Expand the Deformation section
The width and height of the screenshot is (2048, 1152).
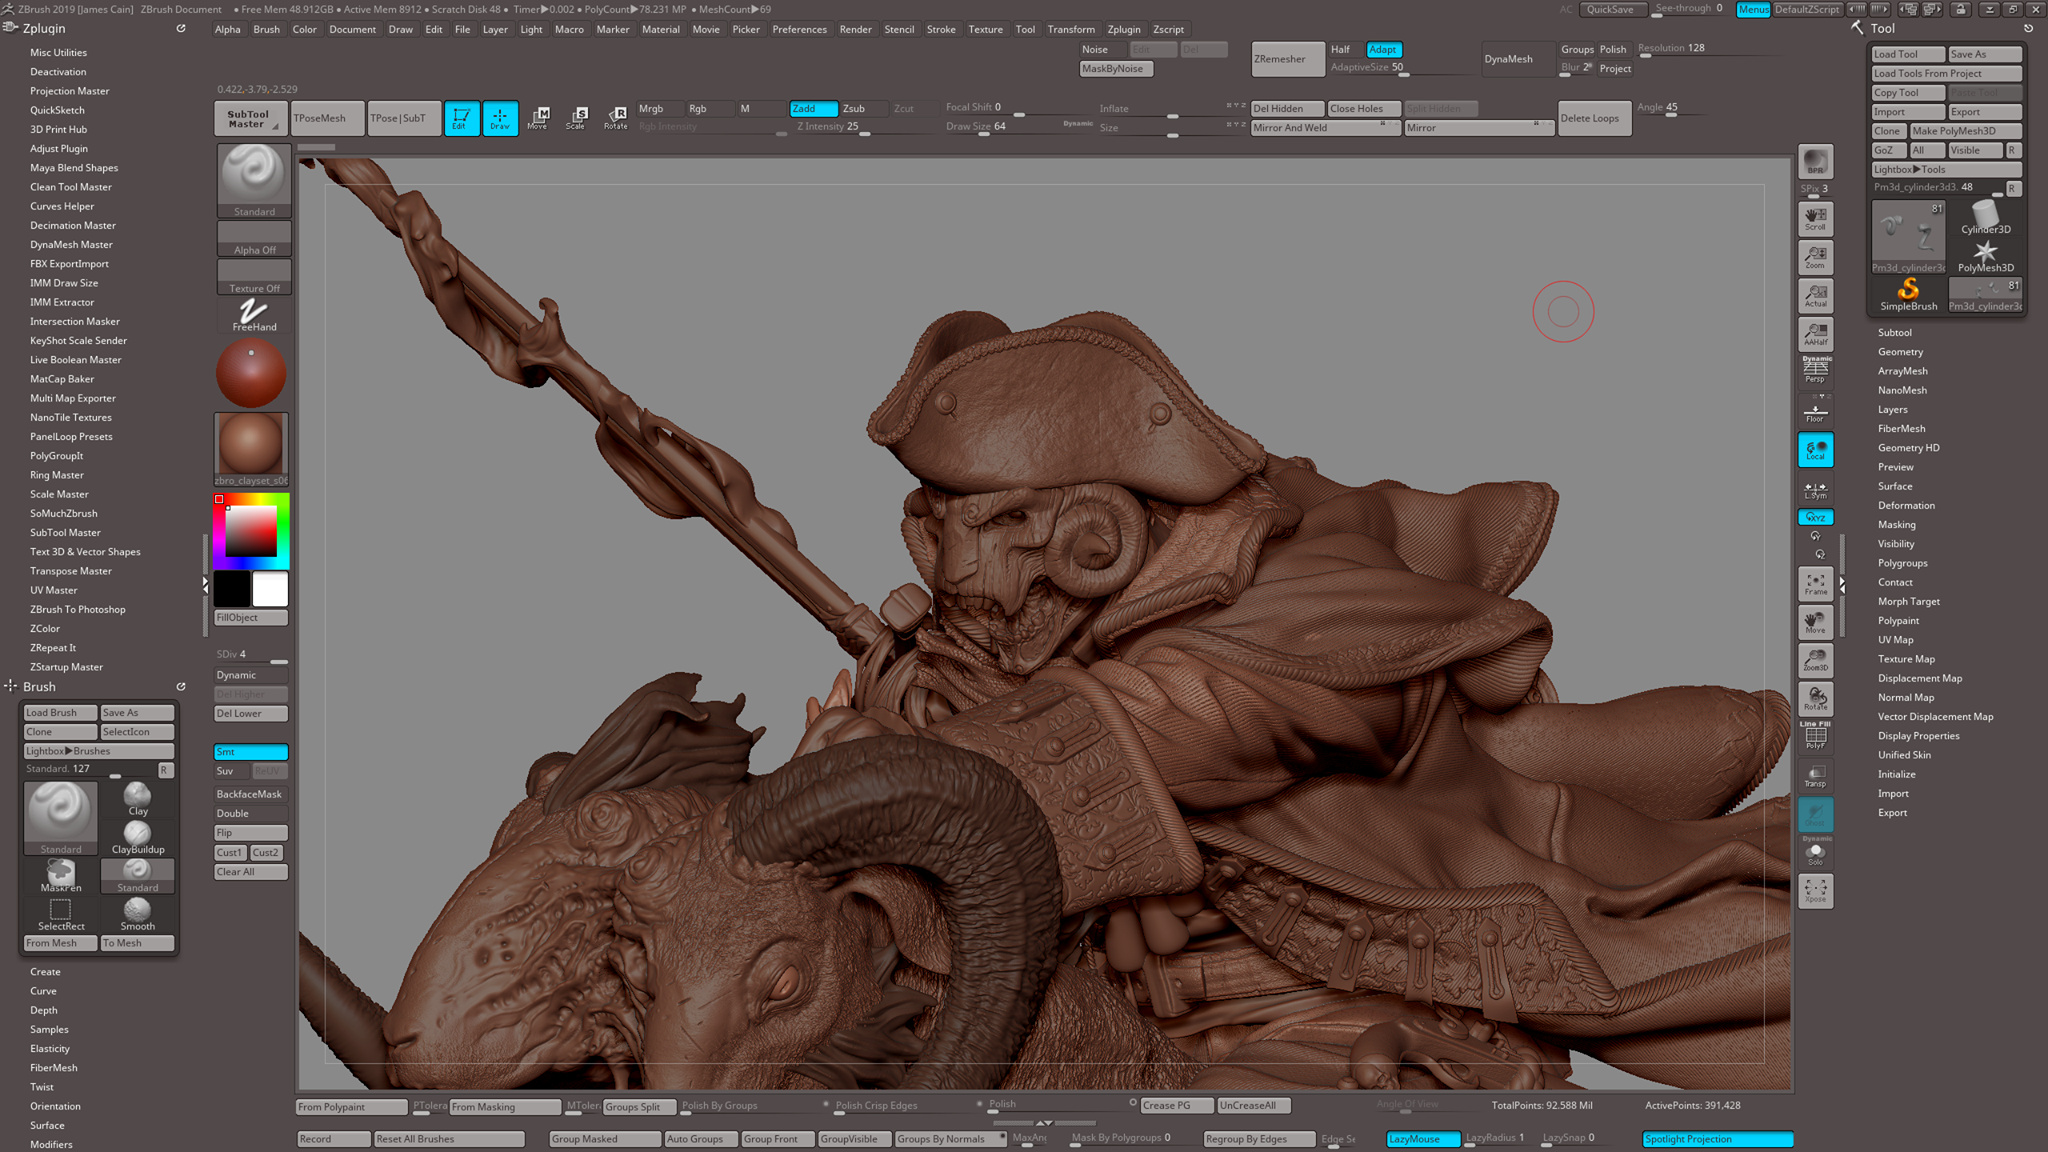point(1906,506)
